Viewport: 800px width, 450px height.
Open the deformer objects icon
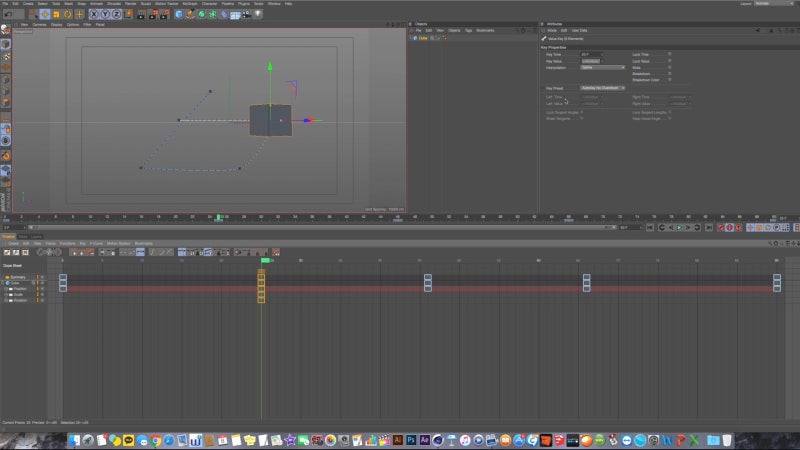click(x=224, y=15)
